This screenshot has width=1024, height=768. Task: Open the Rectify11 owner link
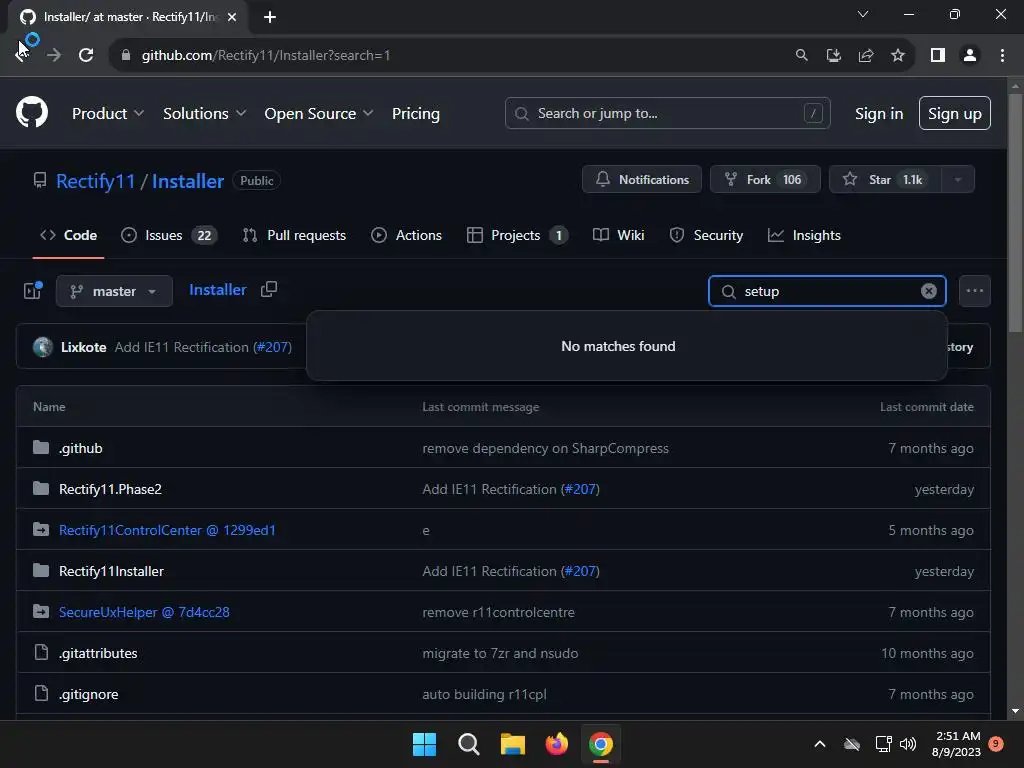(95, 181)
